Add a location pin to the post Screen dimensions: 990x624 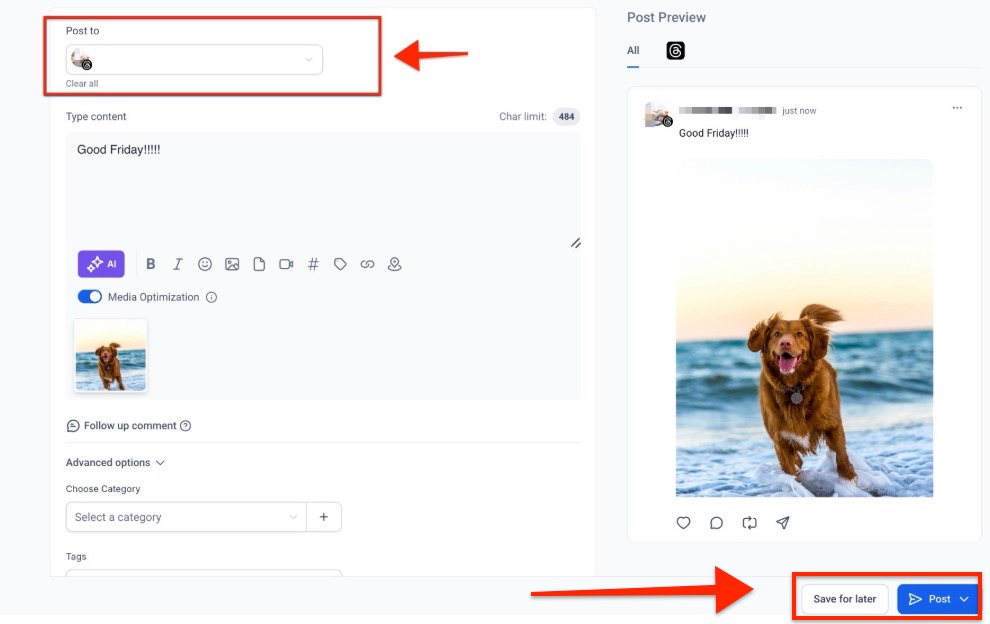pos(395,264)
